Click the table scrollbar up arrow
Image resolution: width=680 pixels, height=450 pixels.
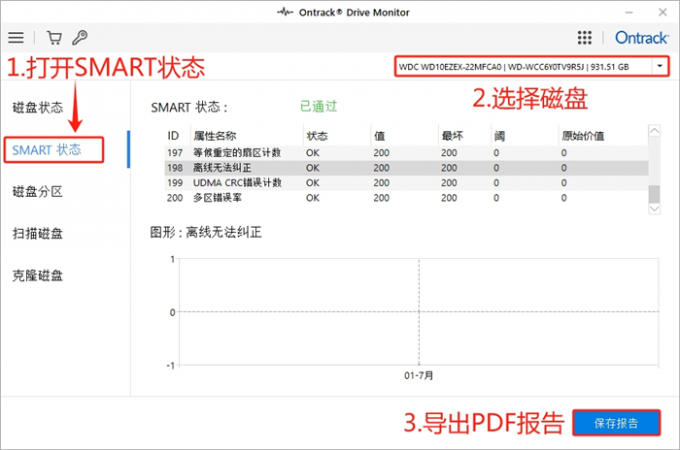point(654,130)
